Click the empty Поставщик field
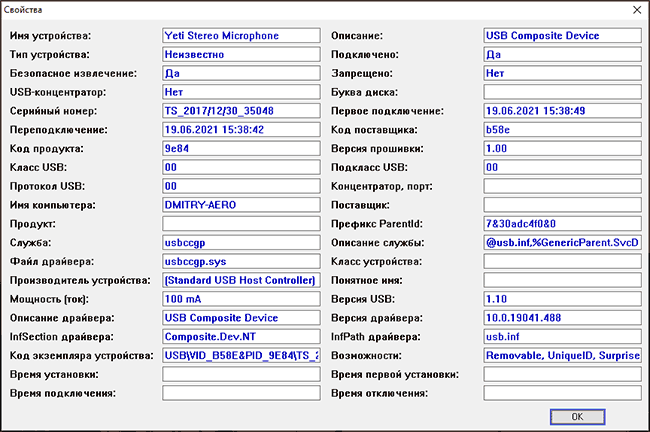Image resolution: width=650 pixels, height=432 pixels. pyautogui.click(x=563, y=205)
